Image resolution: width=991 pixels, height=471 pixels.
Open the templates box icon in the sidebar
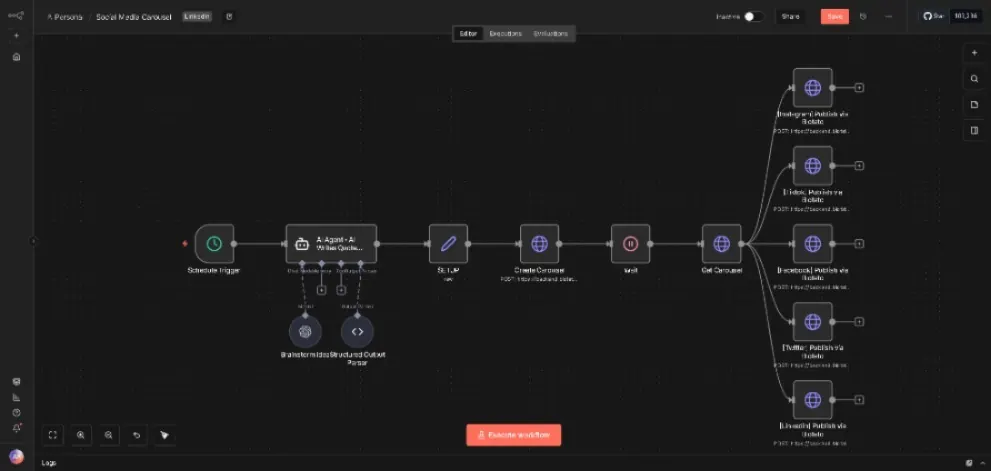tap(16, 382)
